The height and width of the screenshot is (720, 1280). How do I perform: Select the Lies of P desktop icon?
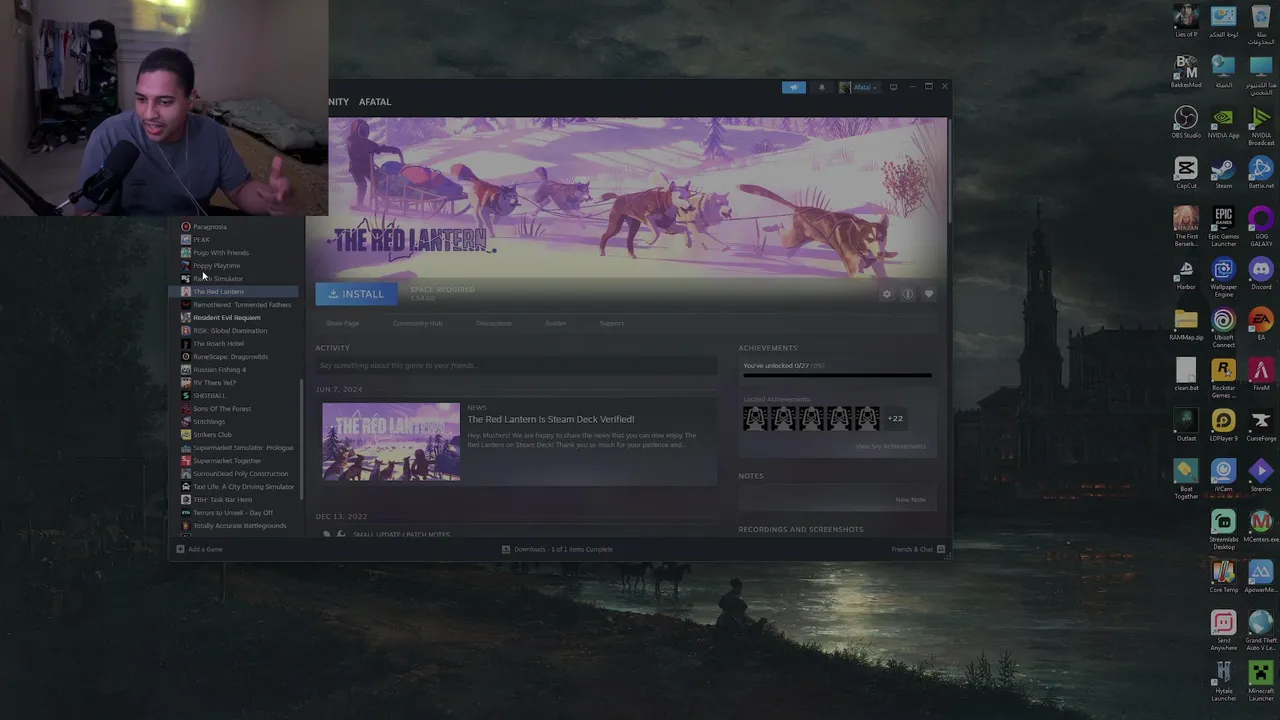[x=1186, y=21]
